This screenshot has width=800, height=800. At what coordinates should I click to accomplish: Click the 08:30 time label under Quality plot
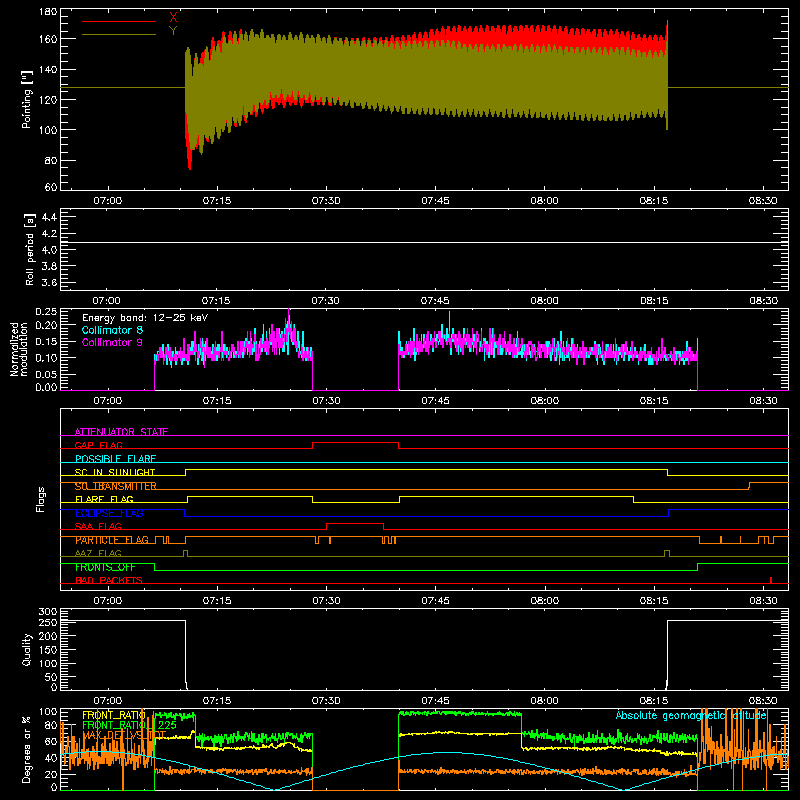[x=763, y=701]
